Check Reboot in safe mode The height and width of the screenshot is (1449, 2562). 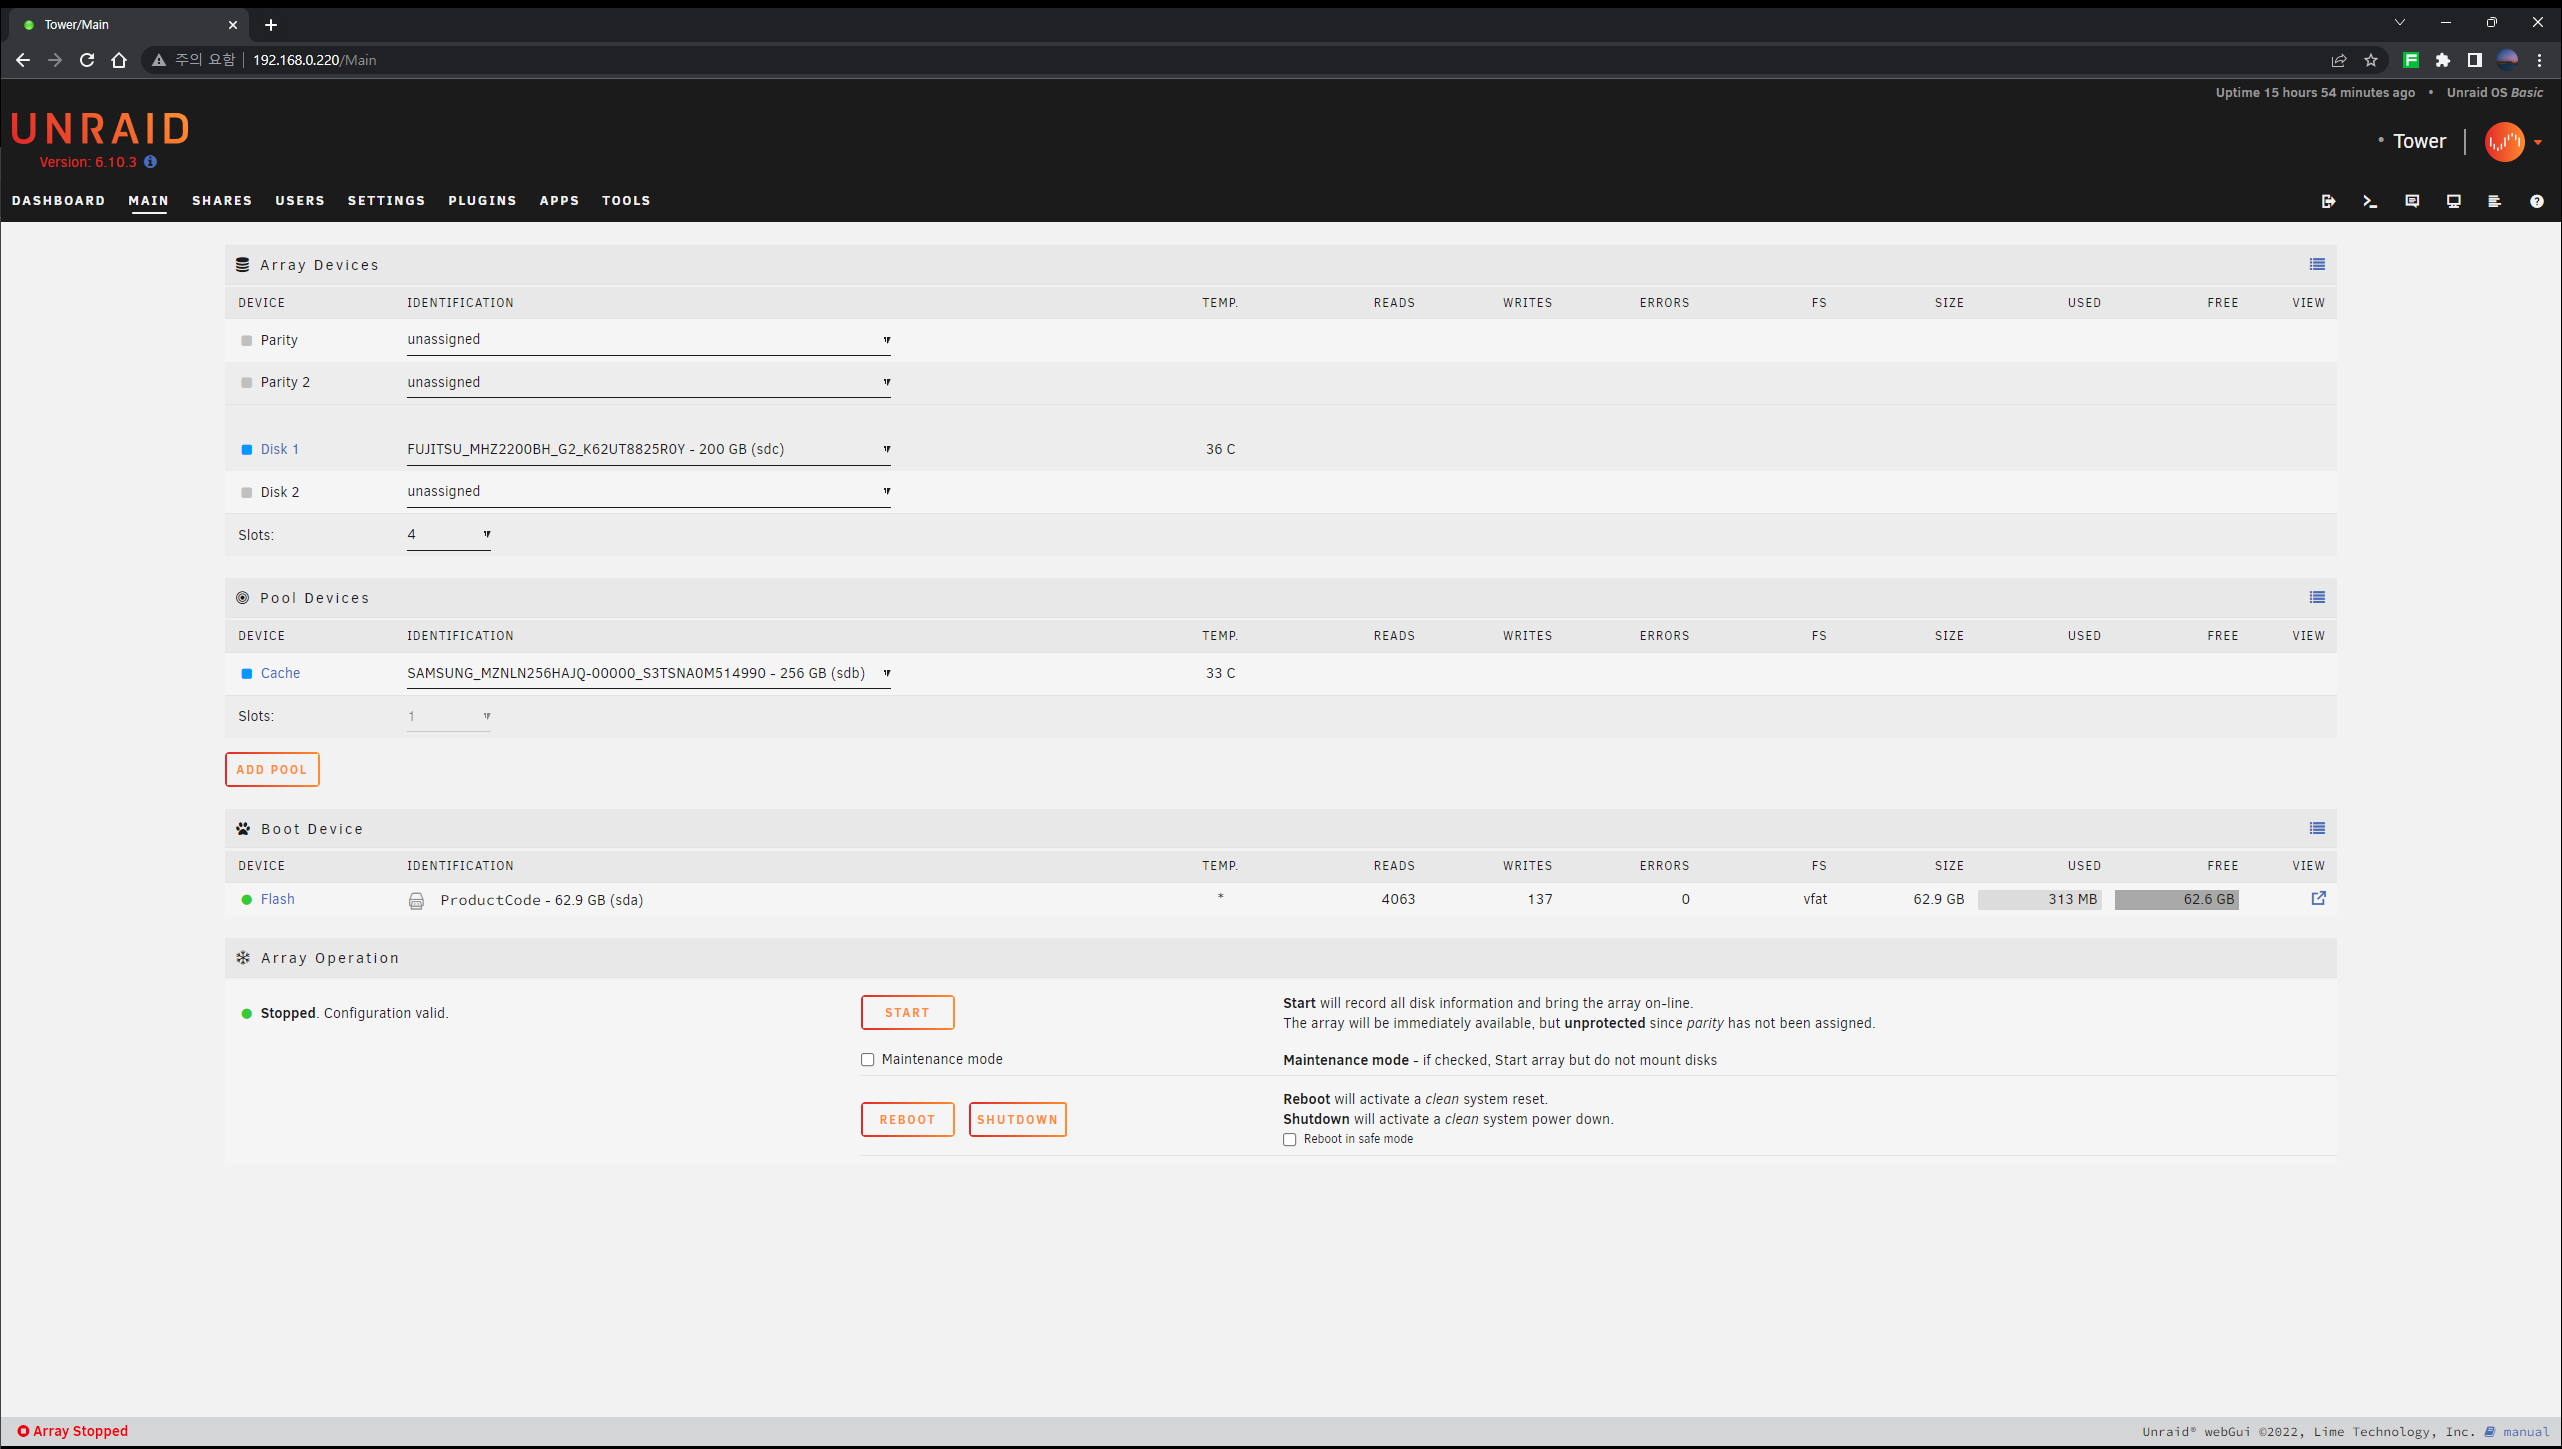(x=1290, y=1140)
